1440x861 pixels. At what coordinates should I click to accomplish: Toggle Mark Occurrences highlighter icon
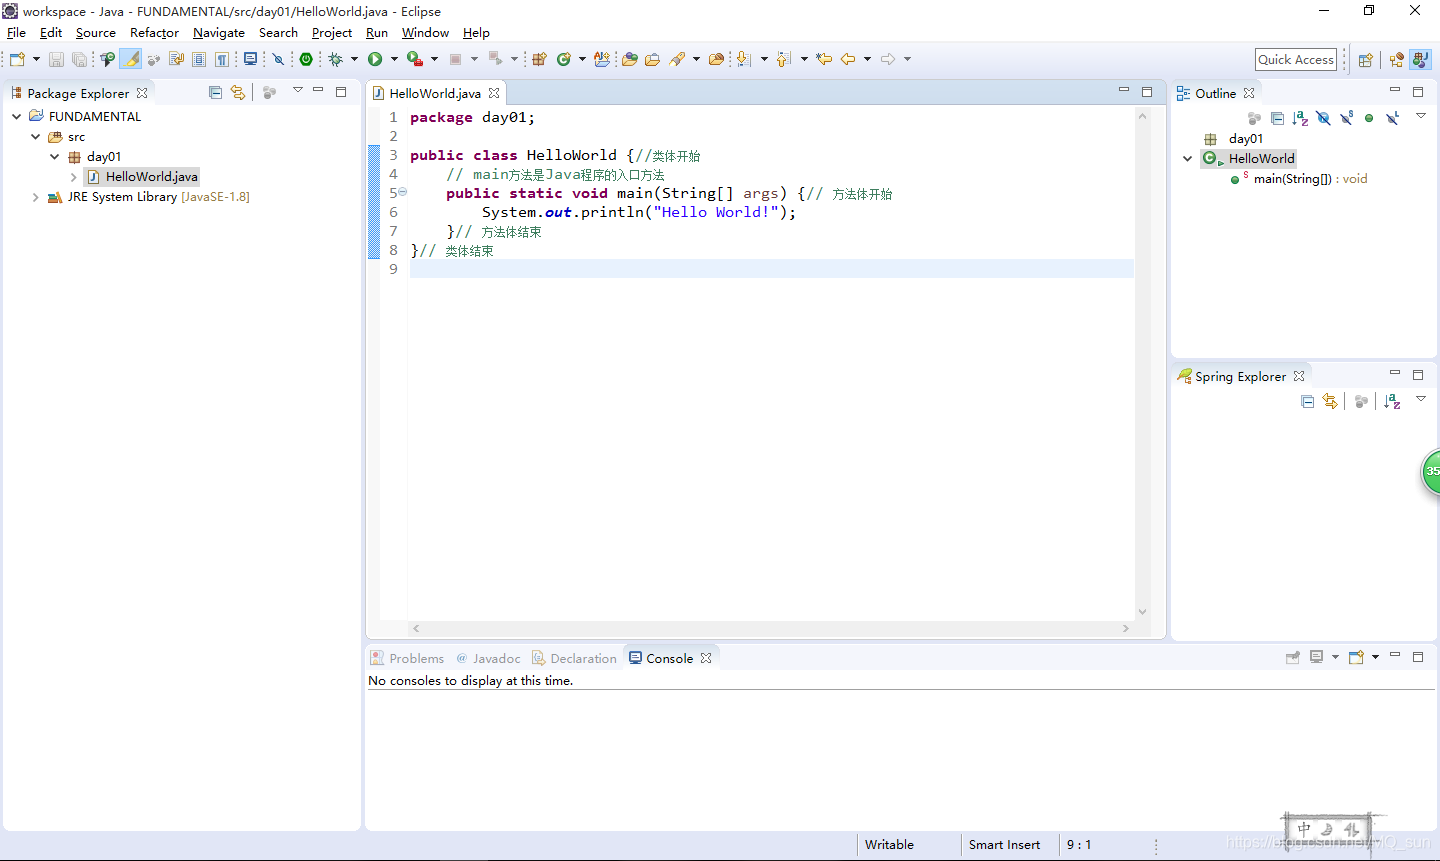pos(131,59)
